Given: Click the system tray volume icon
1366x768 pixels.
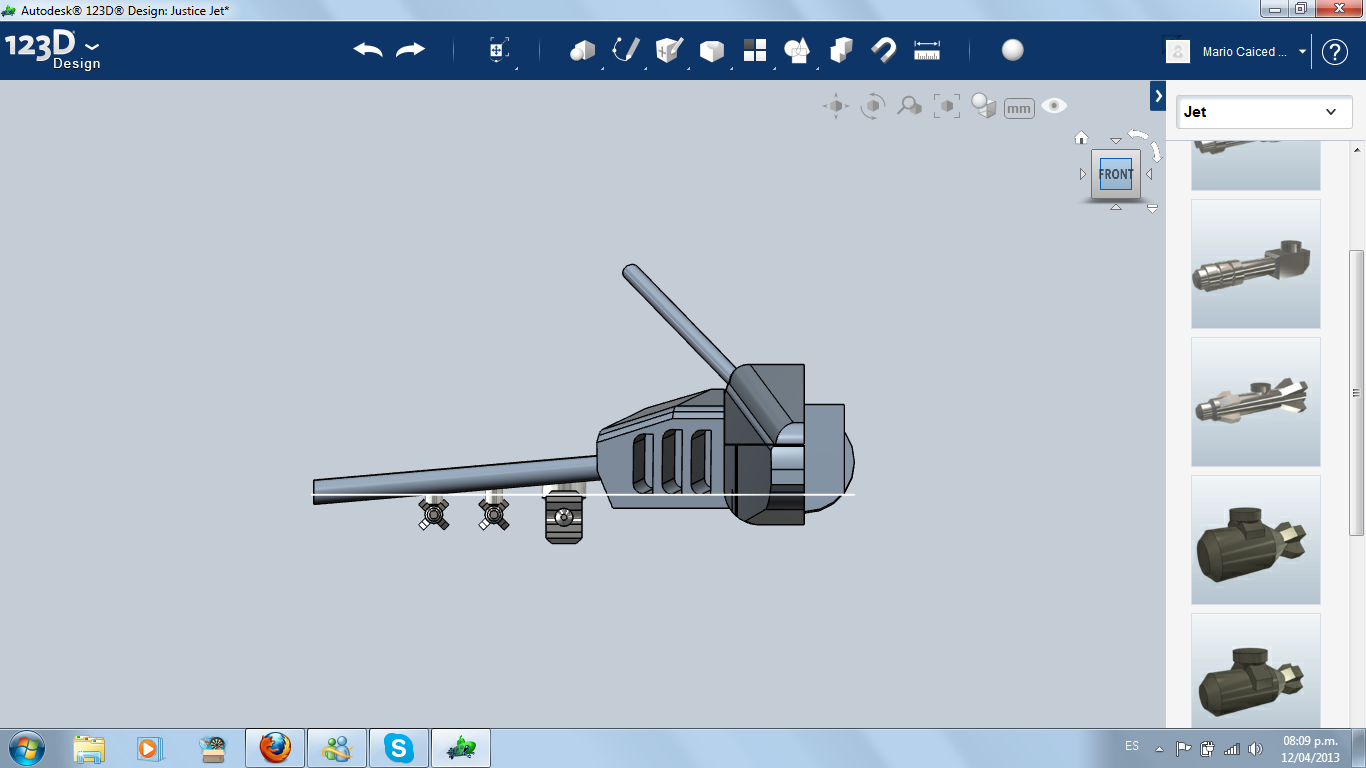Looking at the screenshot, I should tap(1254, 748).
